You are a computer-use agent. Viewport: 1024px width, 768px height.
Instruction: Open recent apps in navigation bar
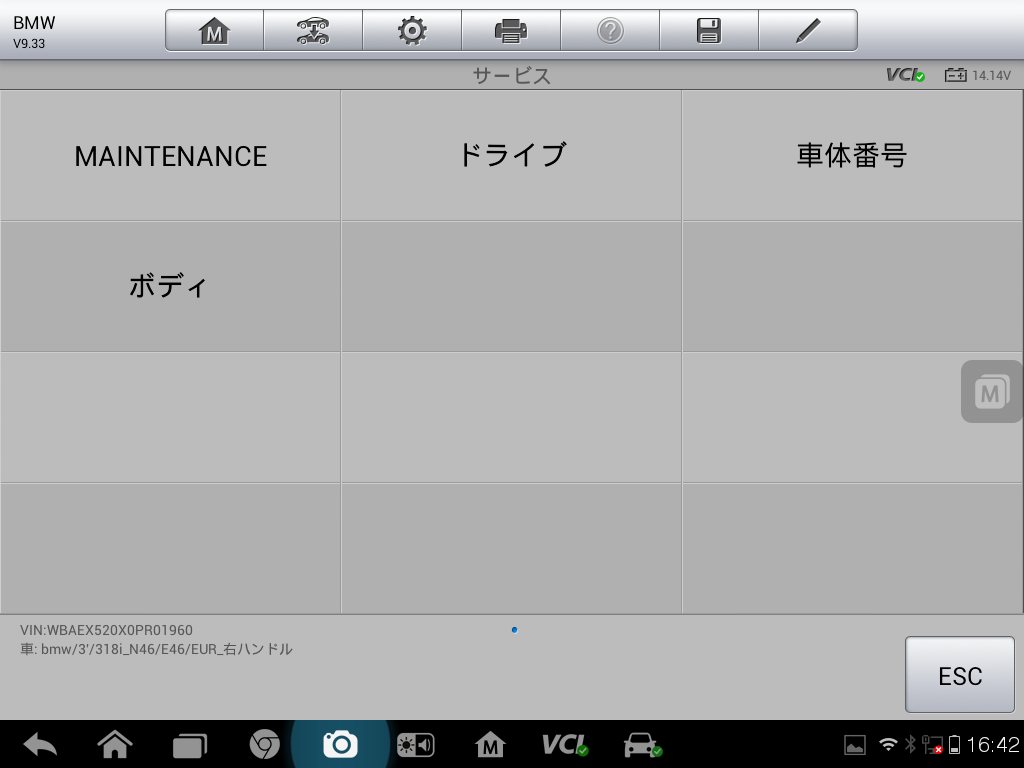coord(189,745)
